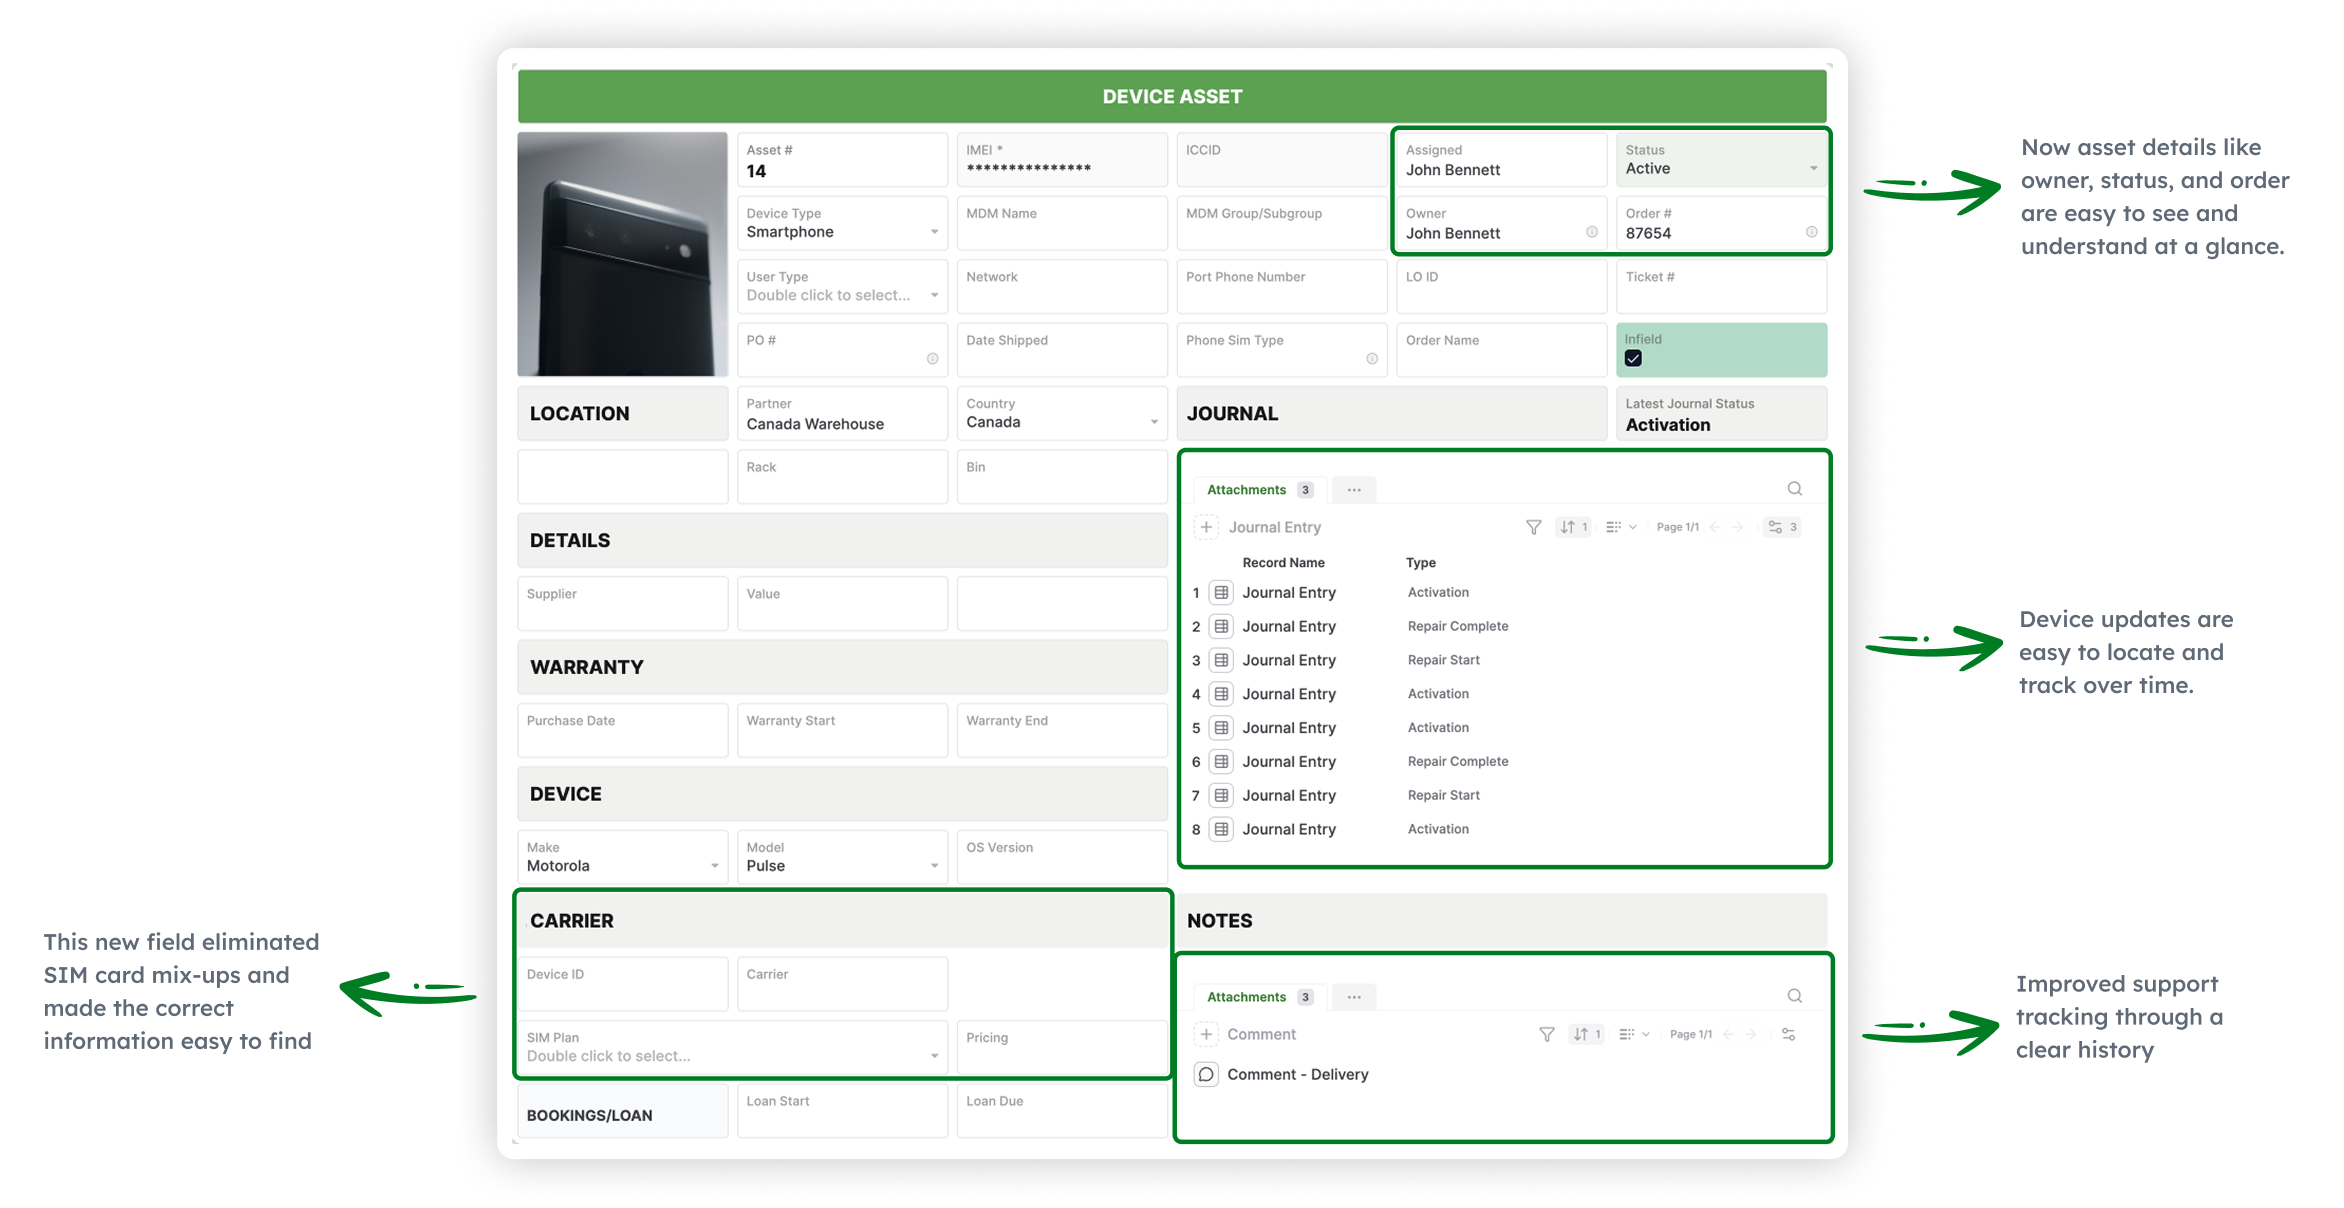Click the Add Comment button in Notes
This screenshot has height=1208, width=2344.
pyautogui.click(x=1206, y=1034)
